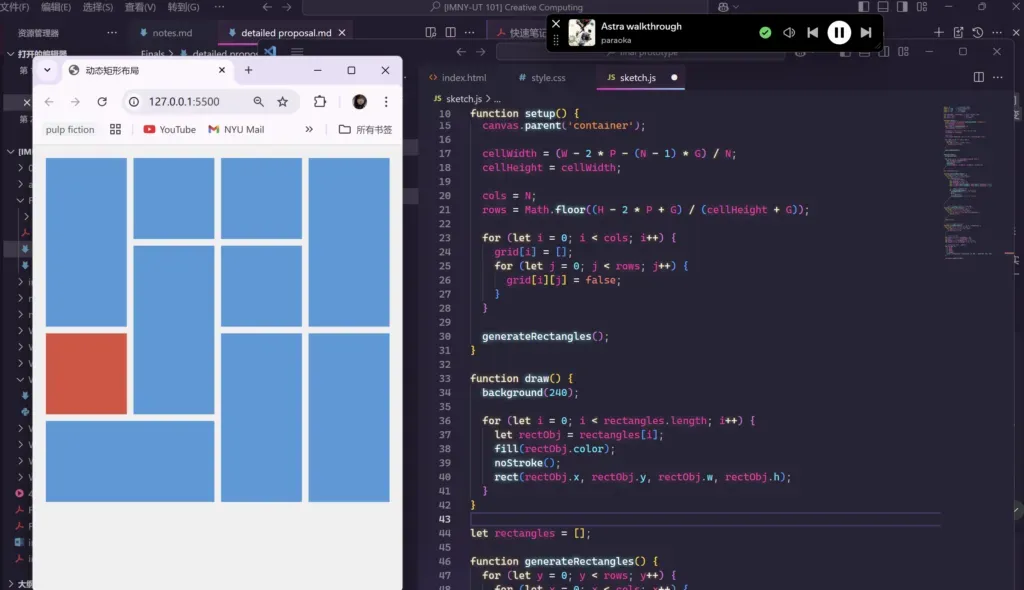This screenshot has height=590, width=1024.
Task: Bookmark this page with the star icon
Action: click(282, 101)
